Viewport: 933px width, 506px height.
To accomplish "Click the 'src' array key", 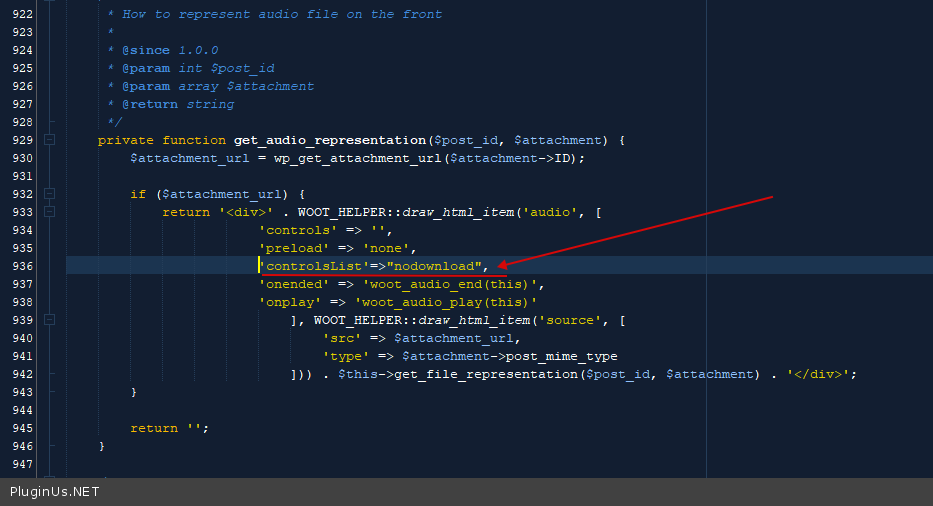I will (x=342, y=338).
